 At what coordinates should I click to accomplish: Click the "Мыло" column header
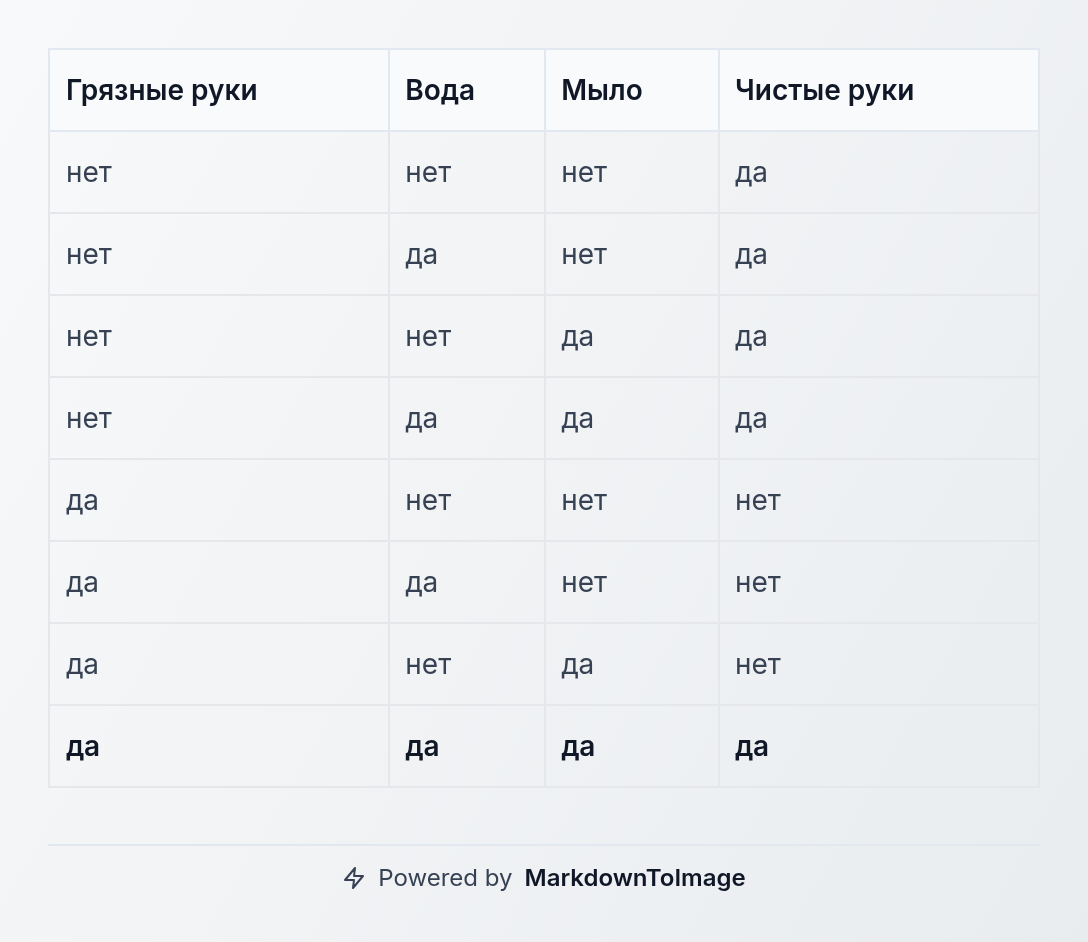pyautogui.click(x=602, y=90)
